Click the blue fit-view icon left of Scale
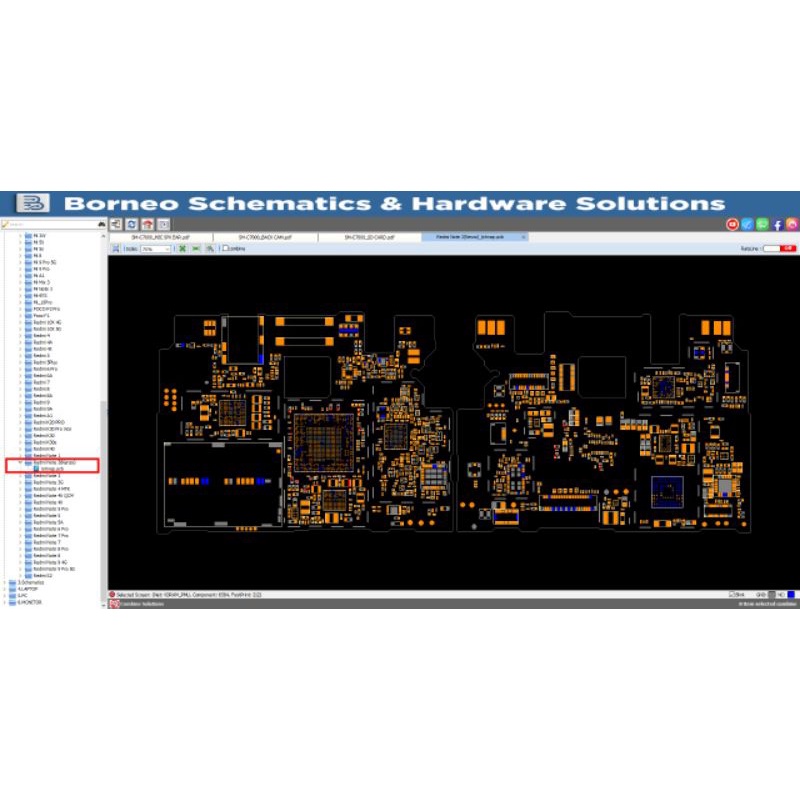The height and width of the screenshot is (800, 800). 116,248
